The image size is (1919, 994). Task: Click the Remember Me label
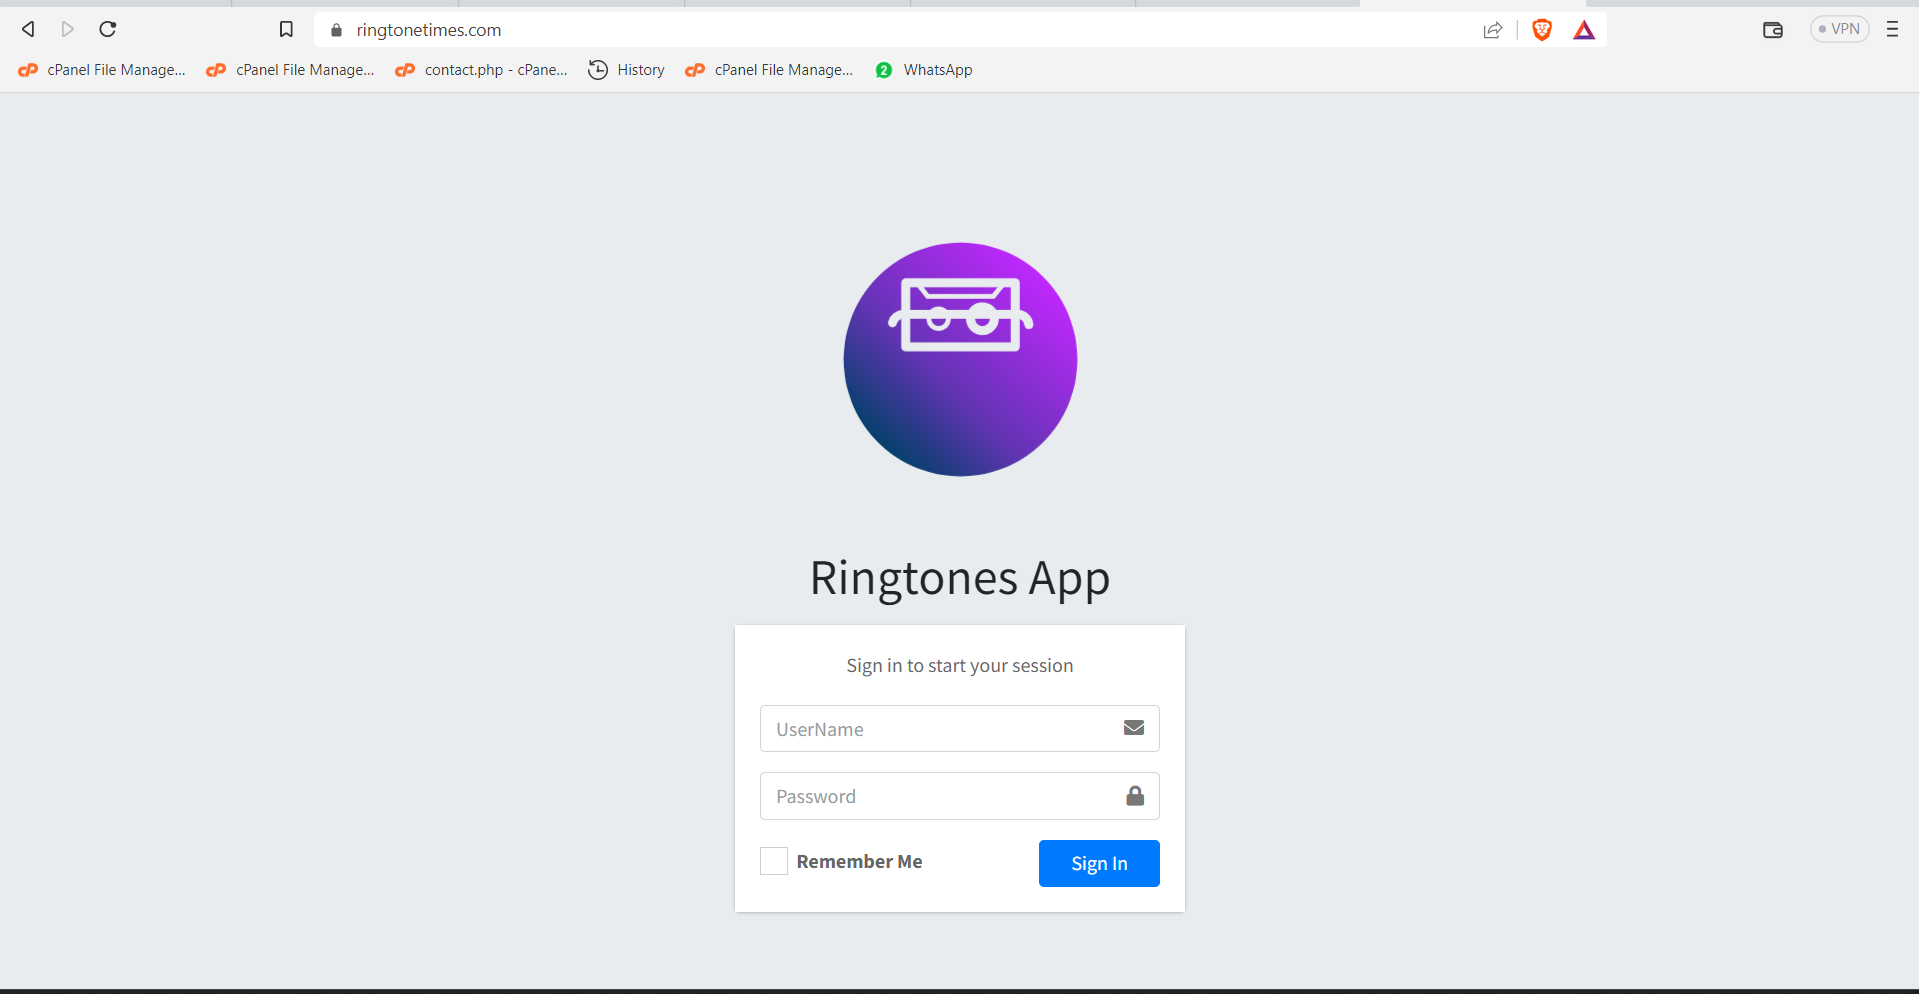tap(859, 861)
